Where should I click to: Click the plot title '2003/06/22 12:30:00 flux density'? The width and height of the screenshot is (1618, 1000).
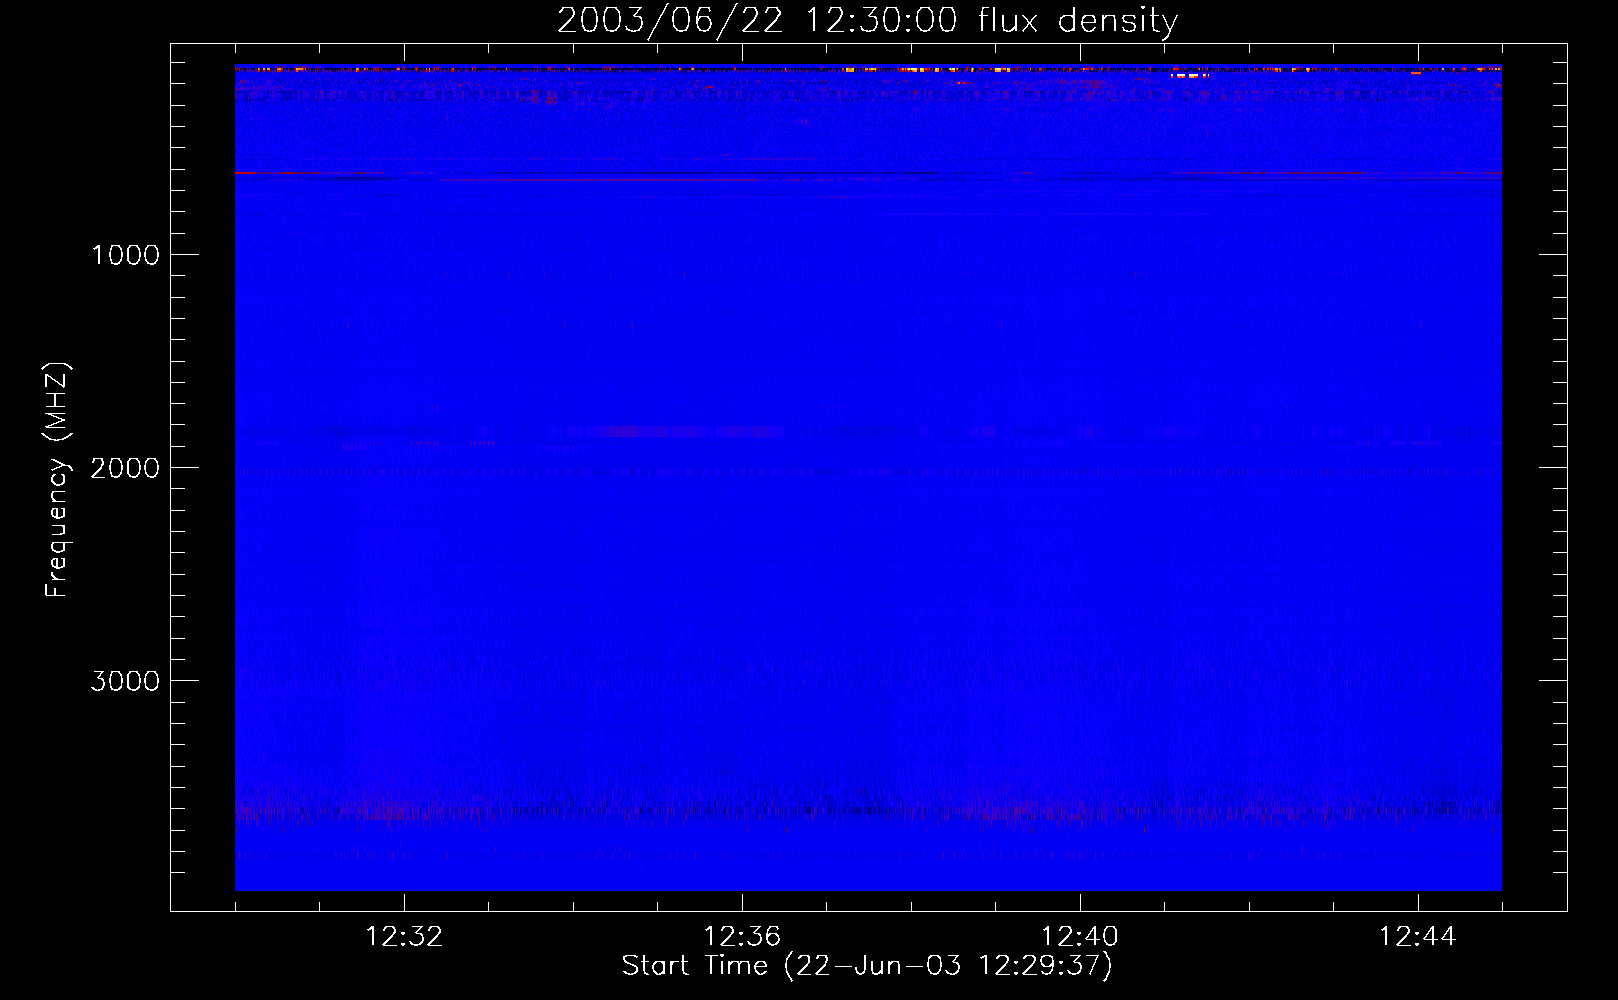click(x=867, y=21)
